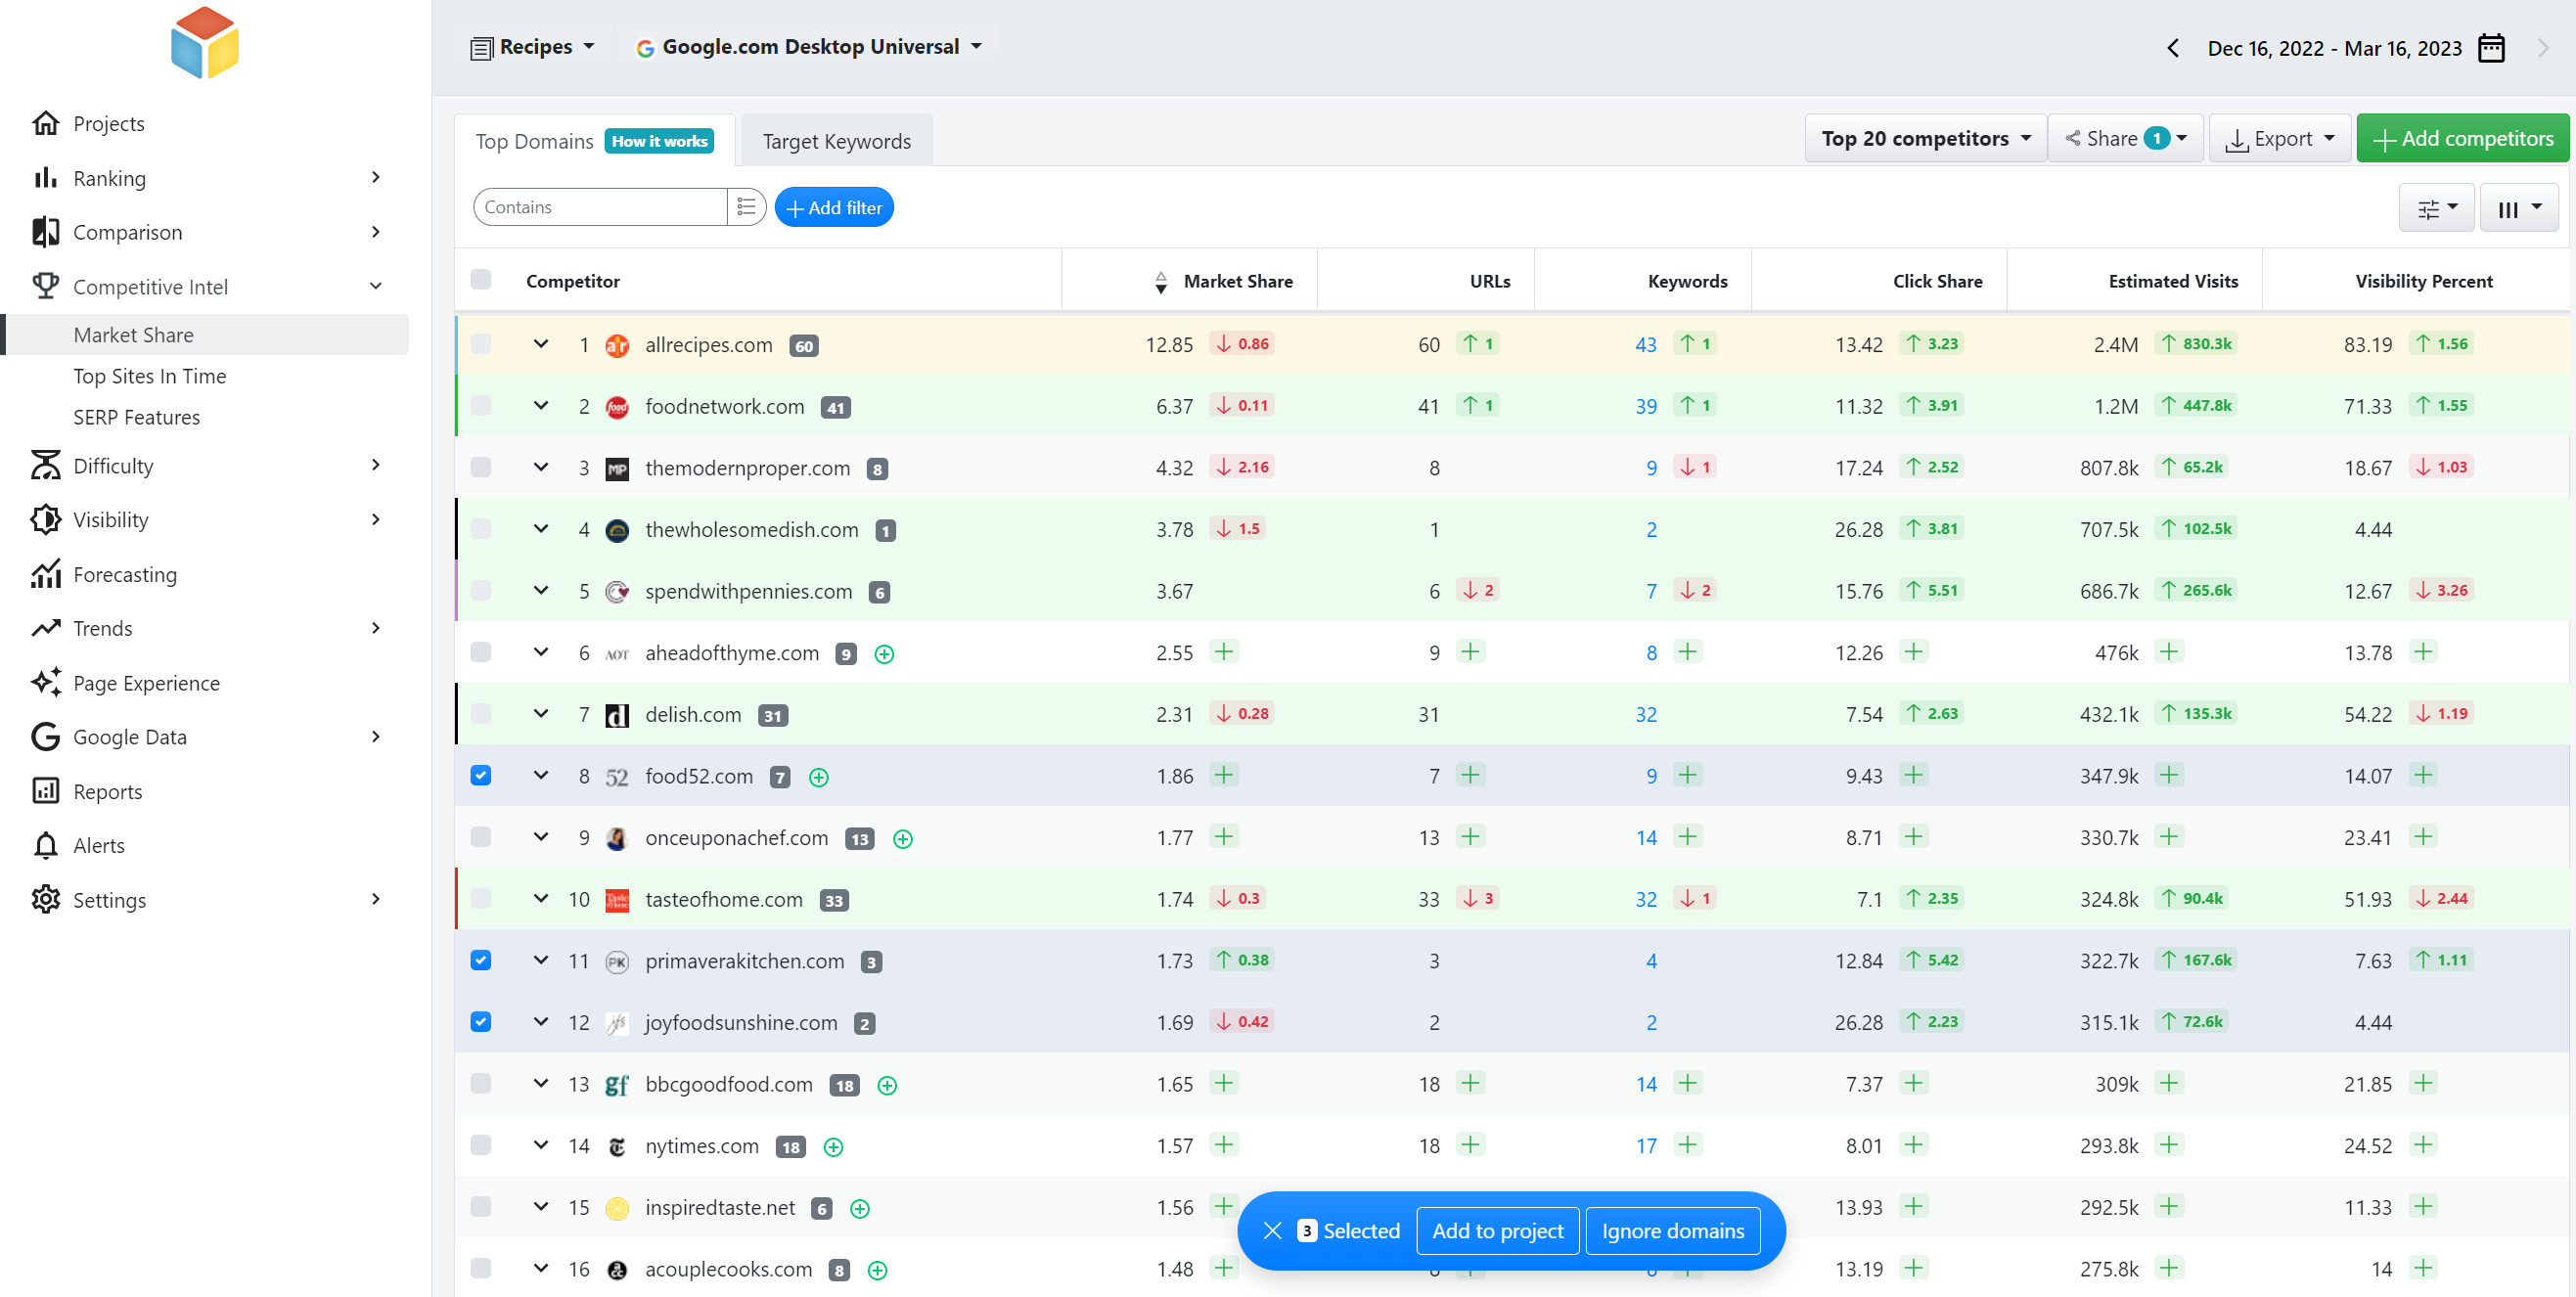Toggle checkbox for primaverakitchen.com row

pyautogui.click(x=479, y=960)
